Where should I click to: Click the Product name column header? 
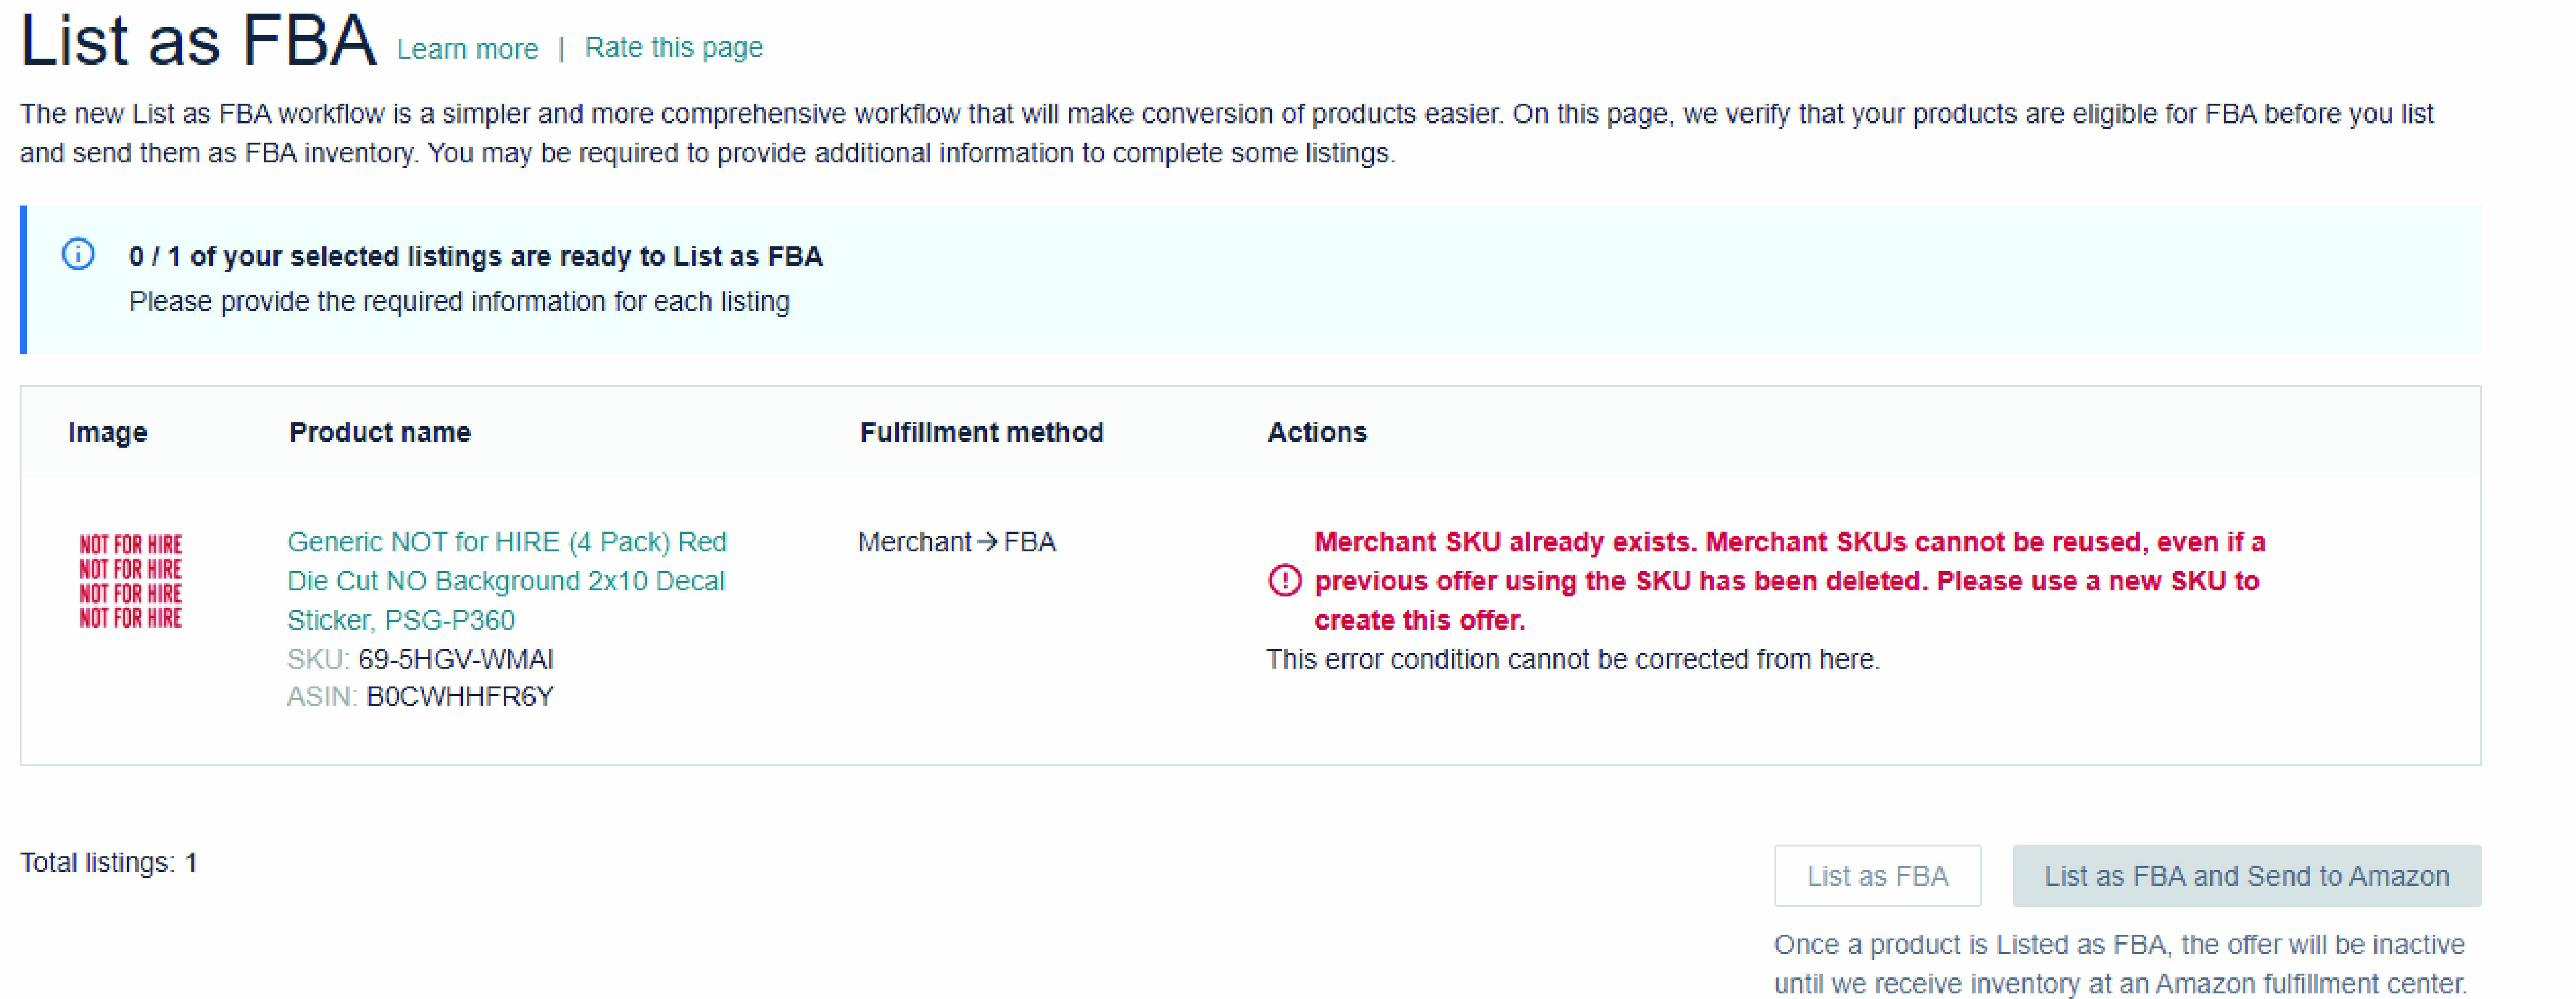[379, 432]
